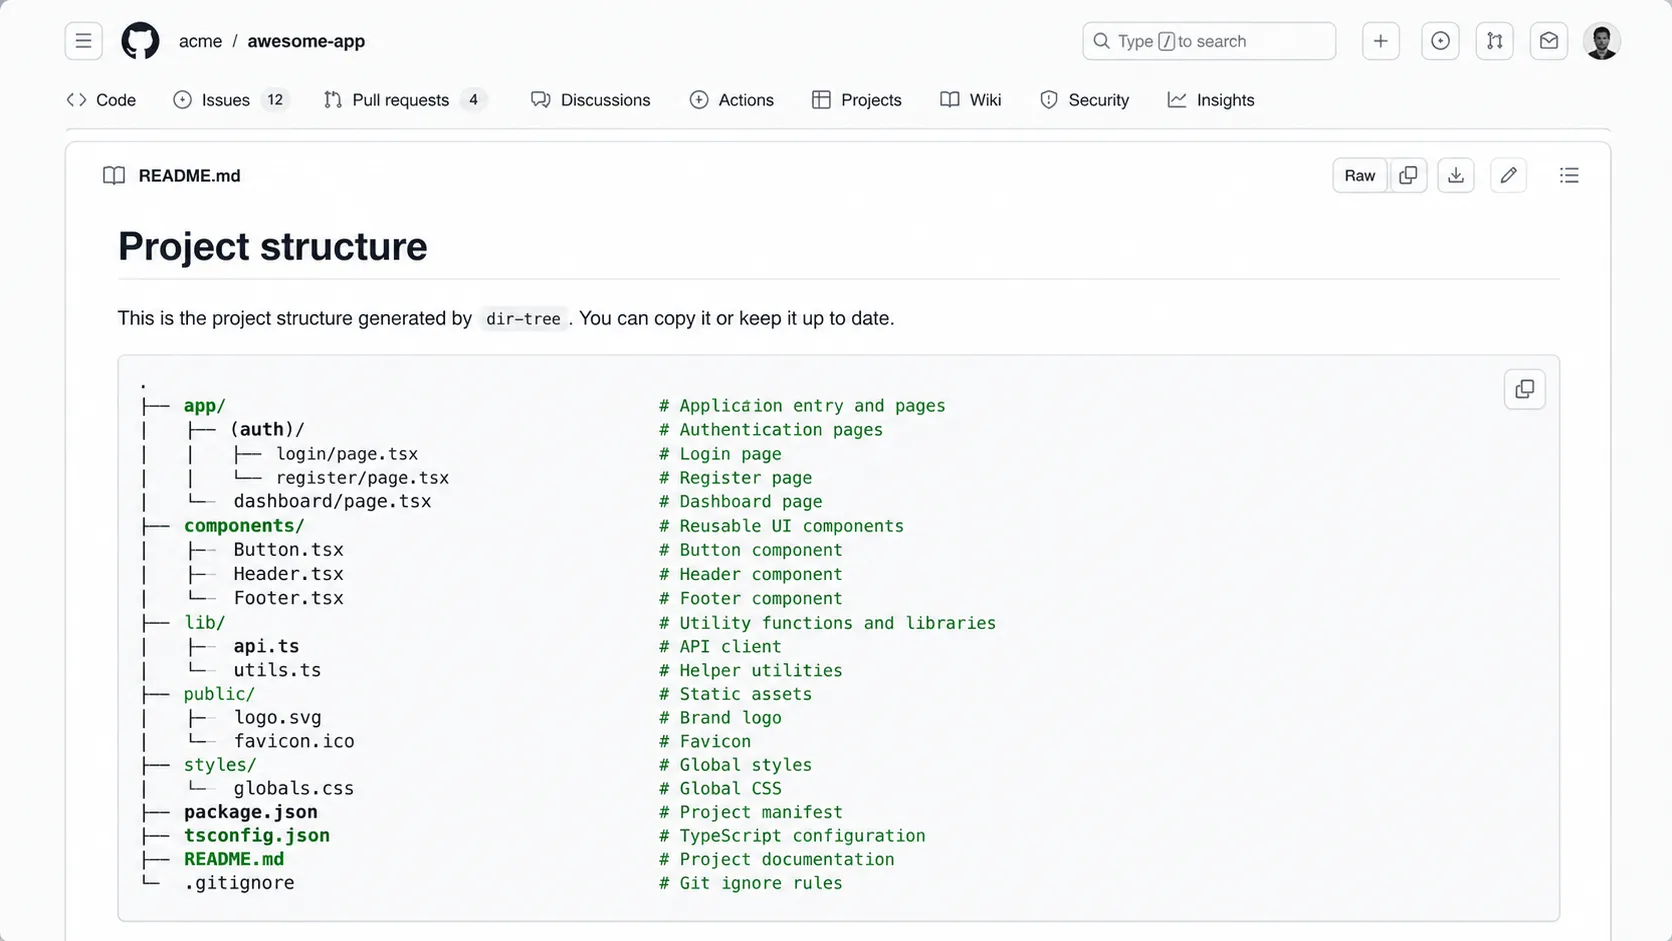Download the README.md file
The image size is (1672, 941).
pyautogui.click(x=1456, y=175)
